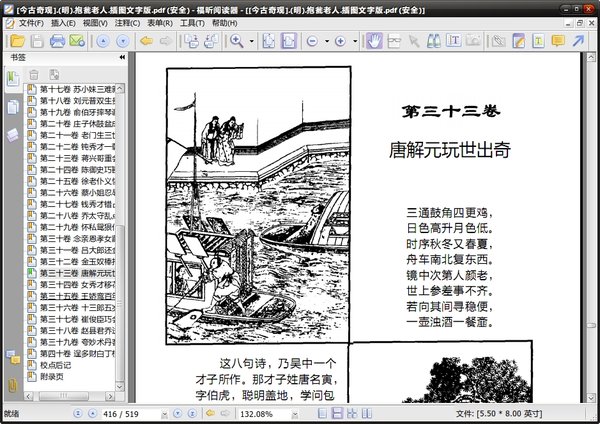The width and height of the screenshot is (600, 424).
Task: Email the document with the envelope icon
Action: [x=77, y=41]
